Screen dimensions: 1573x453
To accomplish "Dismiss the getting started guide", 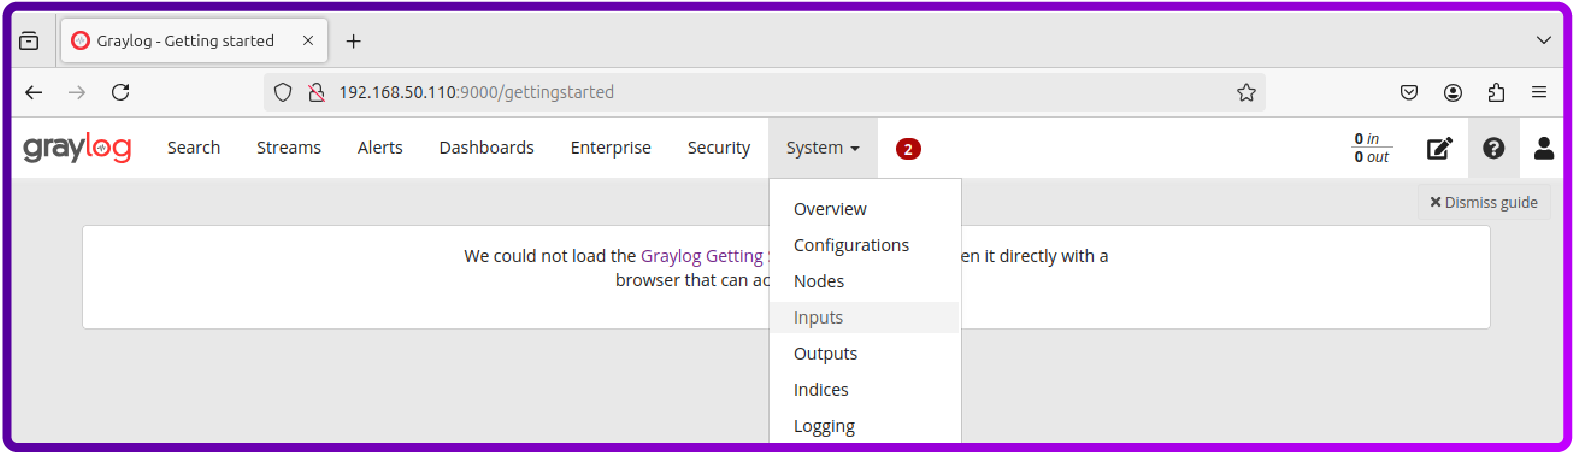I will (1484, 202).
